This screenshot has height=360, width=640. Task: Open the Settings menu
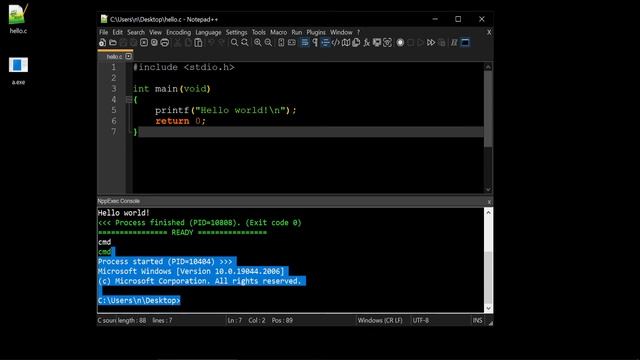(236, 32)
